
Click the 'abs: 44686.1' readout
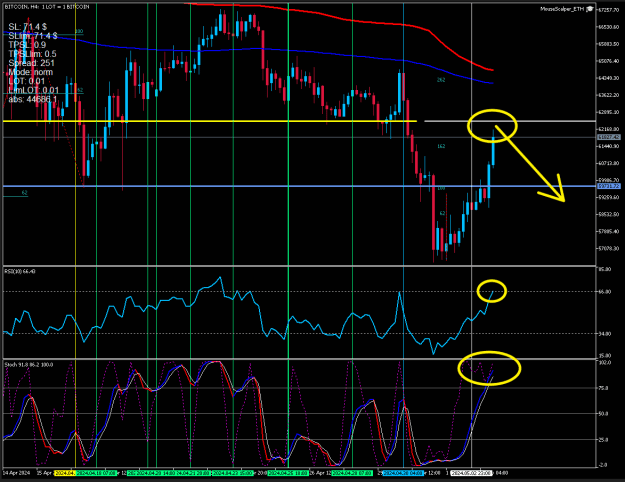click(x=33, y=99)
